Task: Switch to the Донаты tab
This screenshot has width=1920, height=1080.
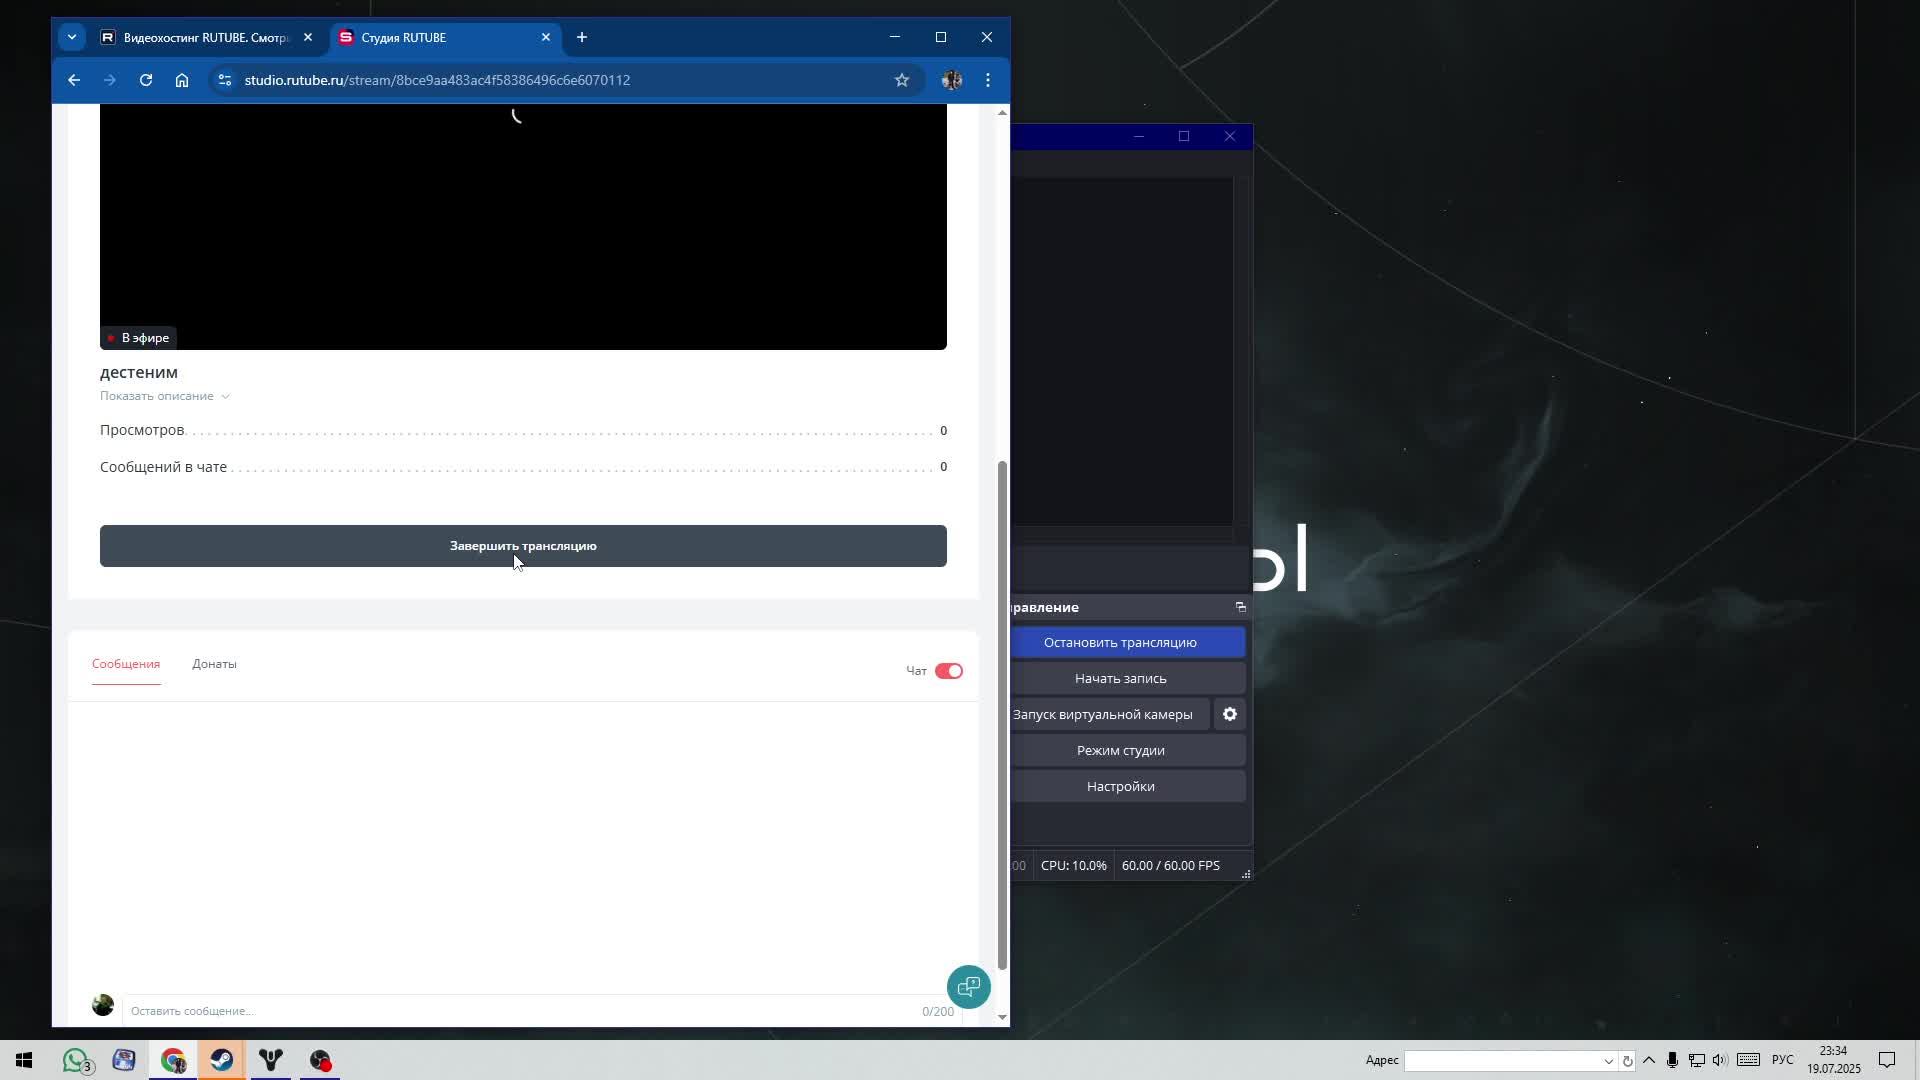Action: pyautogui.click(x=214, y=664)
